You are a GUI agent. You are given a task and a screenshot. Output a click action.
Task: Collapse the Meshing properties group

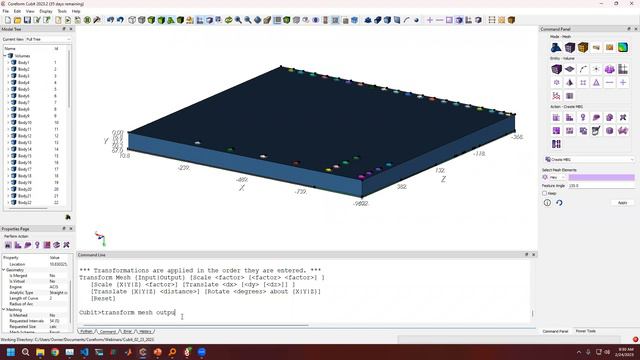4,309
